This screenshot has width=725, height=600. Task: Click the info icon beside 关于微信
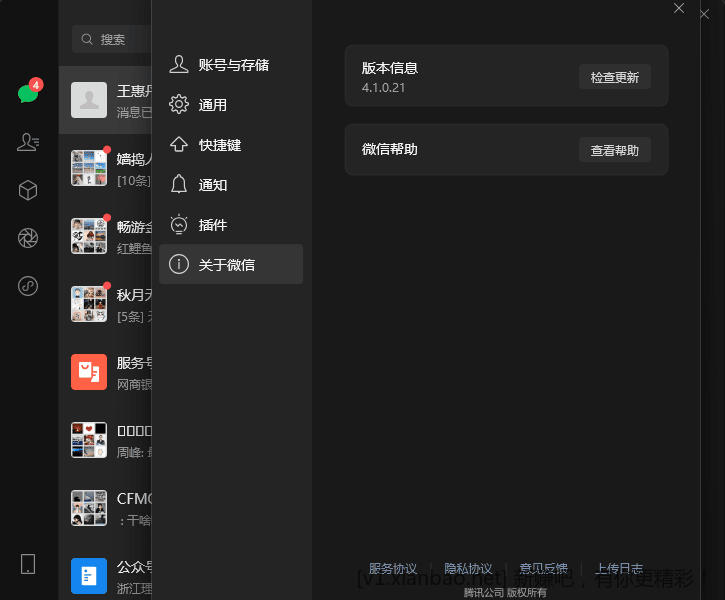tap(178, 264)
